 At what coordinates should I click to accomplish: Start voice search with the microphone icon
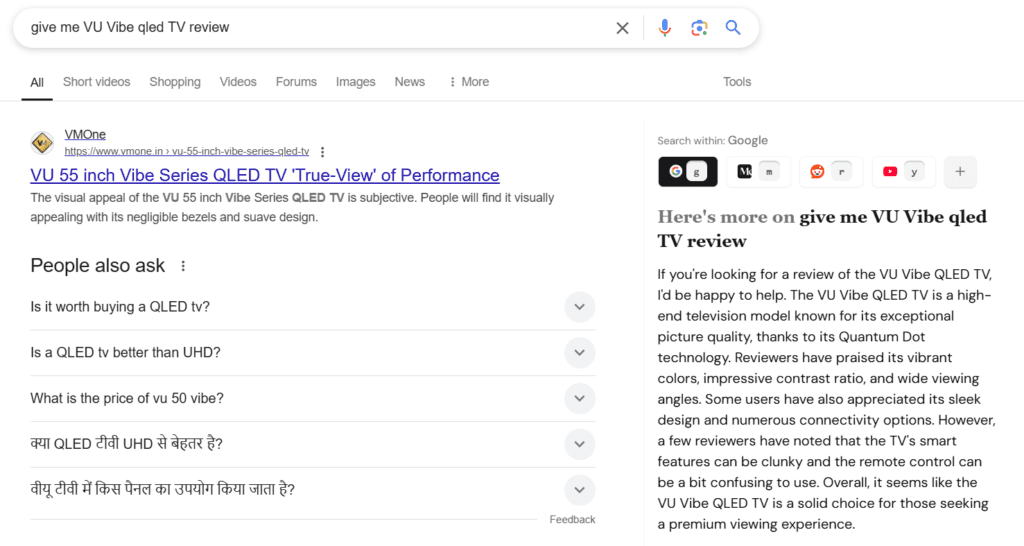tap(664, 28)
